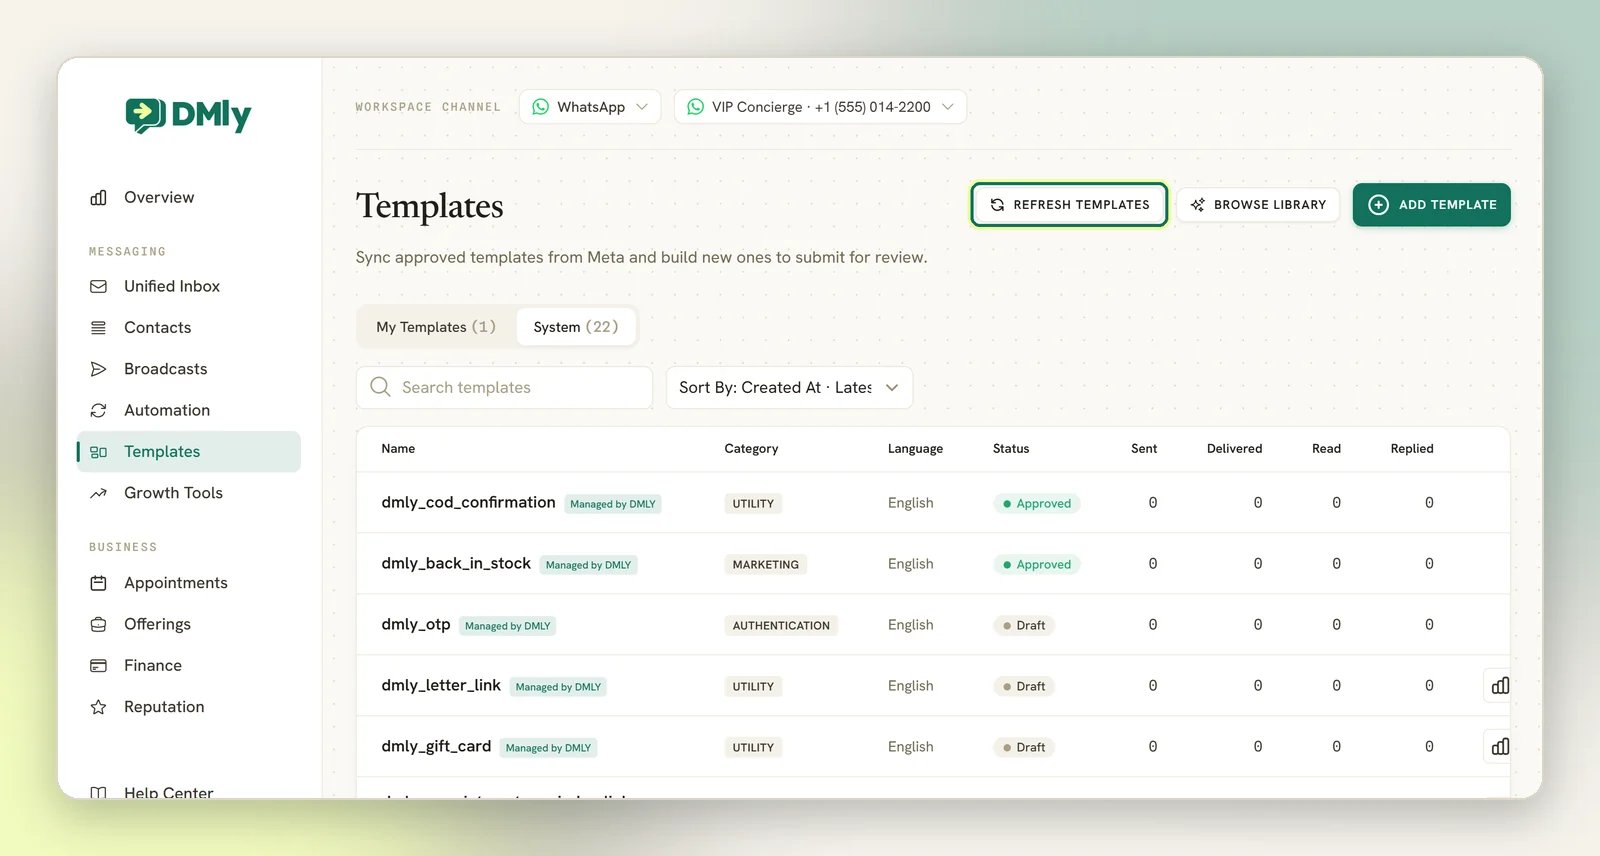Click the Appointments calendar icon
This screenshot has width=1600, height=856.
click(98, 583)
